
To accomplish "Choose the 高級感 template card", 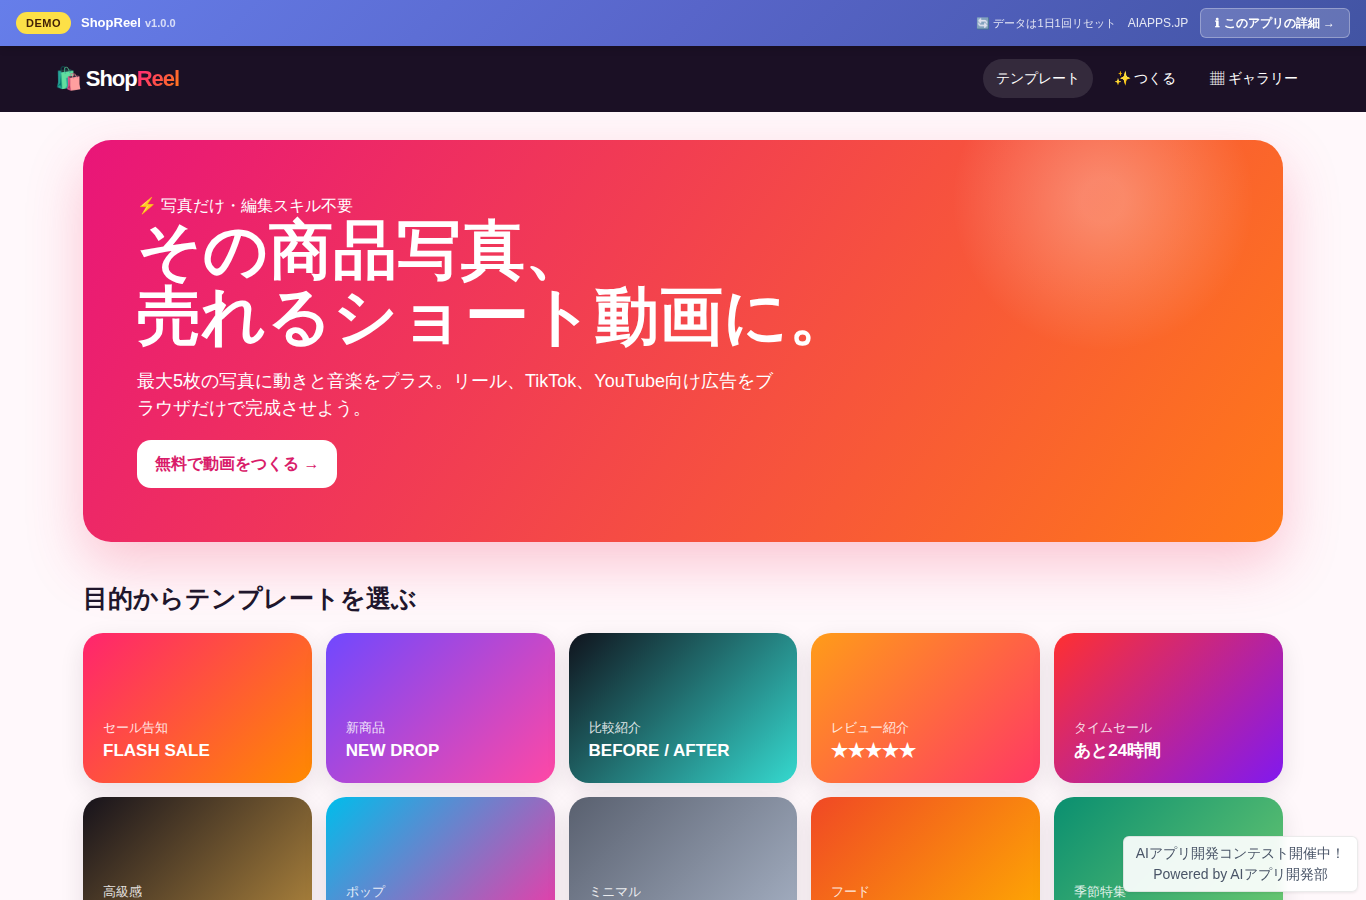I will (x=197, y=848).
